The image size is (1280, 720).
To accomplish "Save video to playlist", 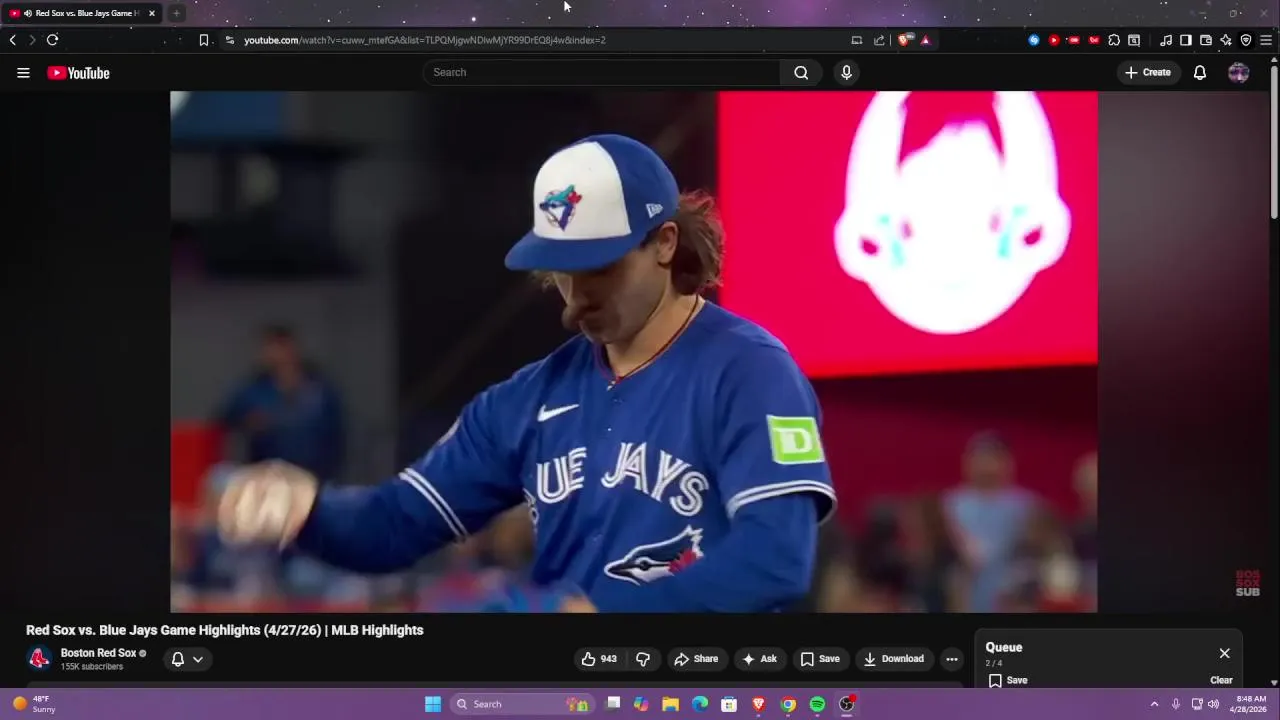I will pyautogui.click(x=820, y=658).
